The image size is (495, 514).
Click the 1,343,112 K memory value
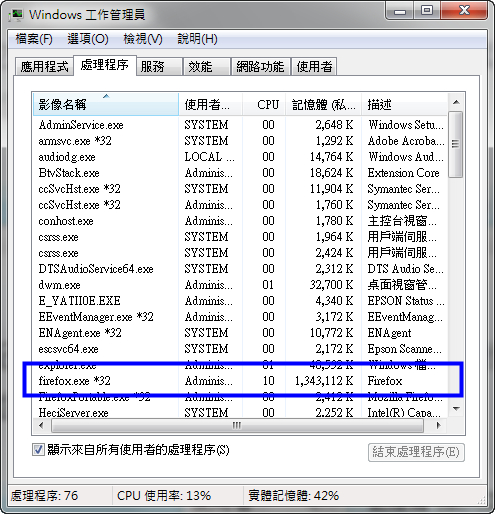324,381
